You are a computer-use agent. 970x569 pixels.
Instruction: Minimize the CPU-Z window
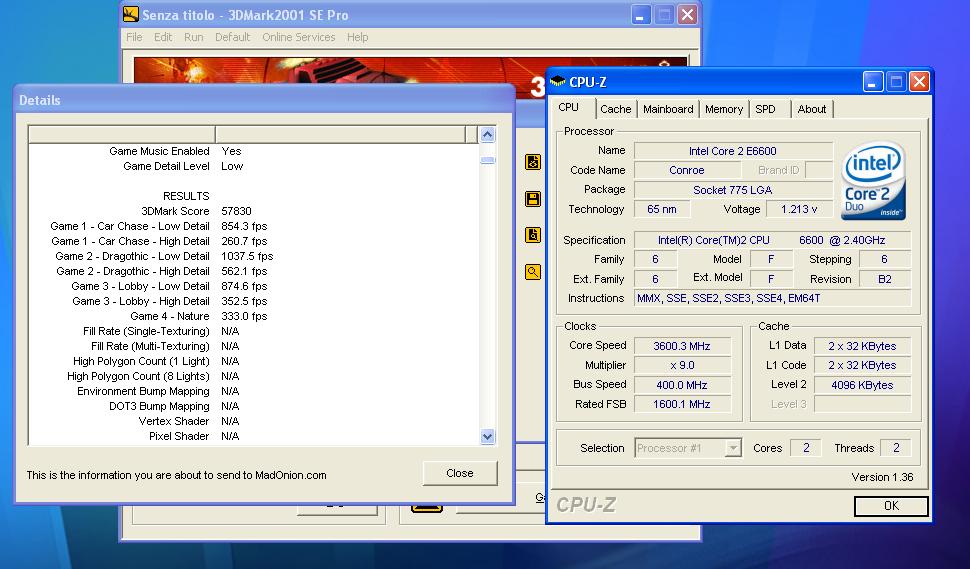873,82
